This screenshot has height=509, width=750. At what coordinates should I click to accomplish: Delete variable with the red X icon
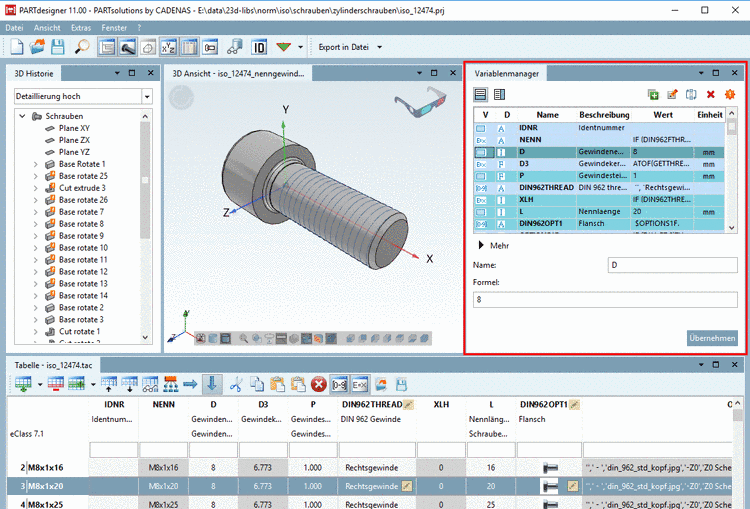pyautogui.click(x=711, y=94)
